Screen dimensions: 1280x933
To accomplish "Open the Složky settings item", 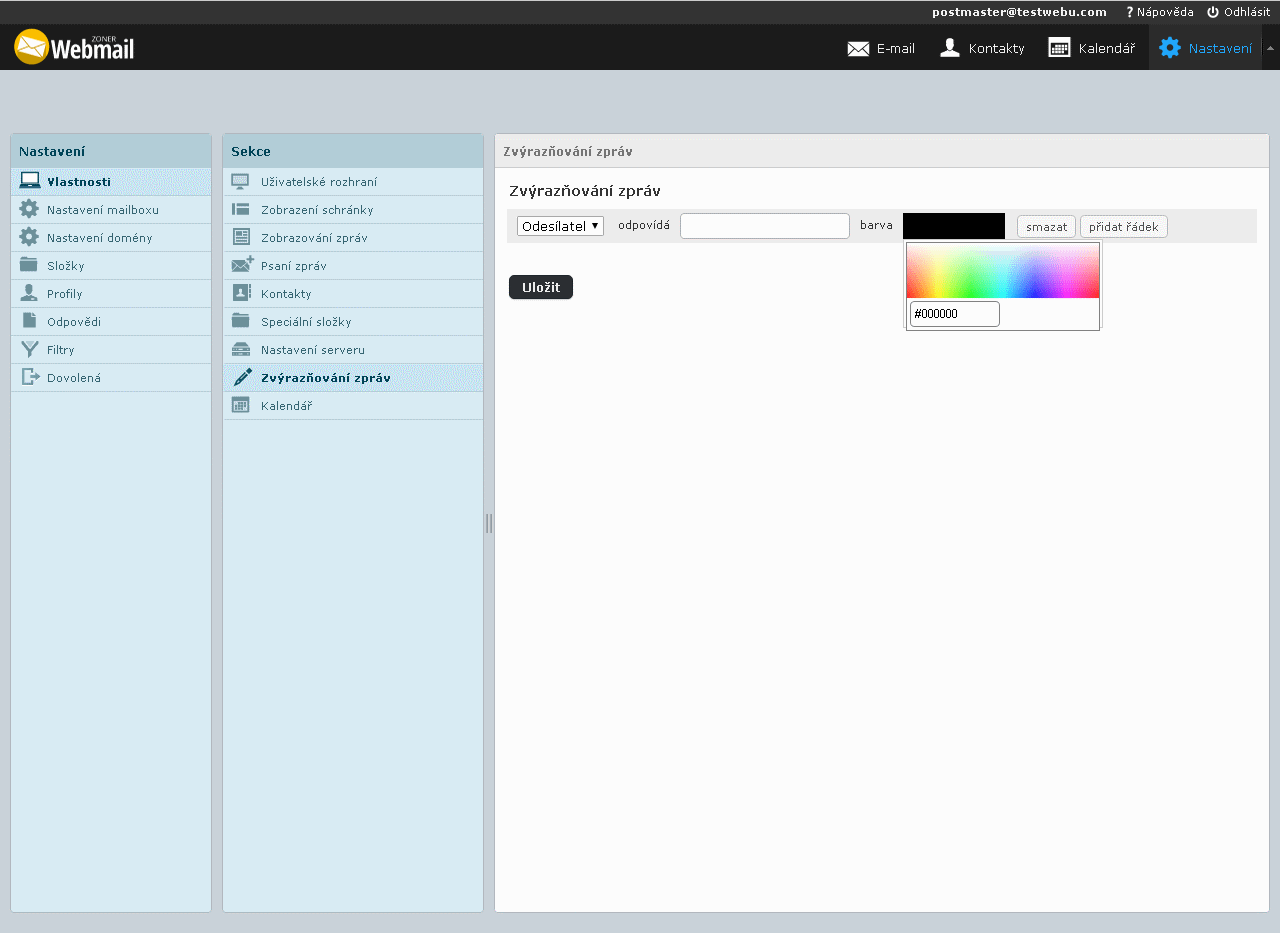I will coord(65,266).
